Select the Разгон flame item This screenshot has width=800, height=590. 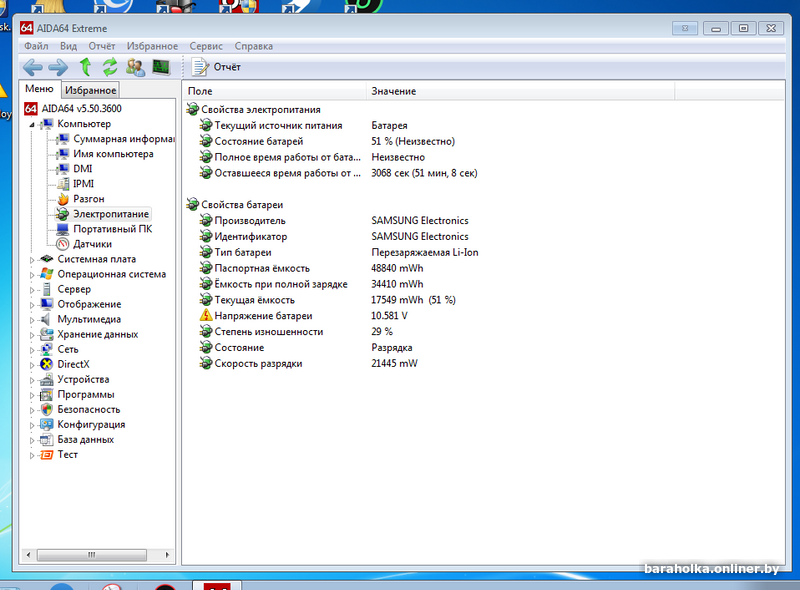point(88,199)
